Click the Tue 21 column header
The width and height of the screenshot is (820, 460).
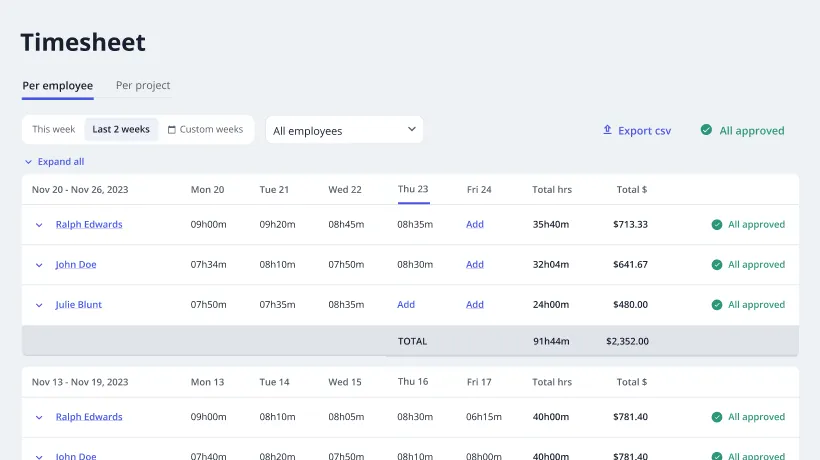(x=274, y=190)
